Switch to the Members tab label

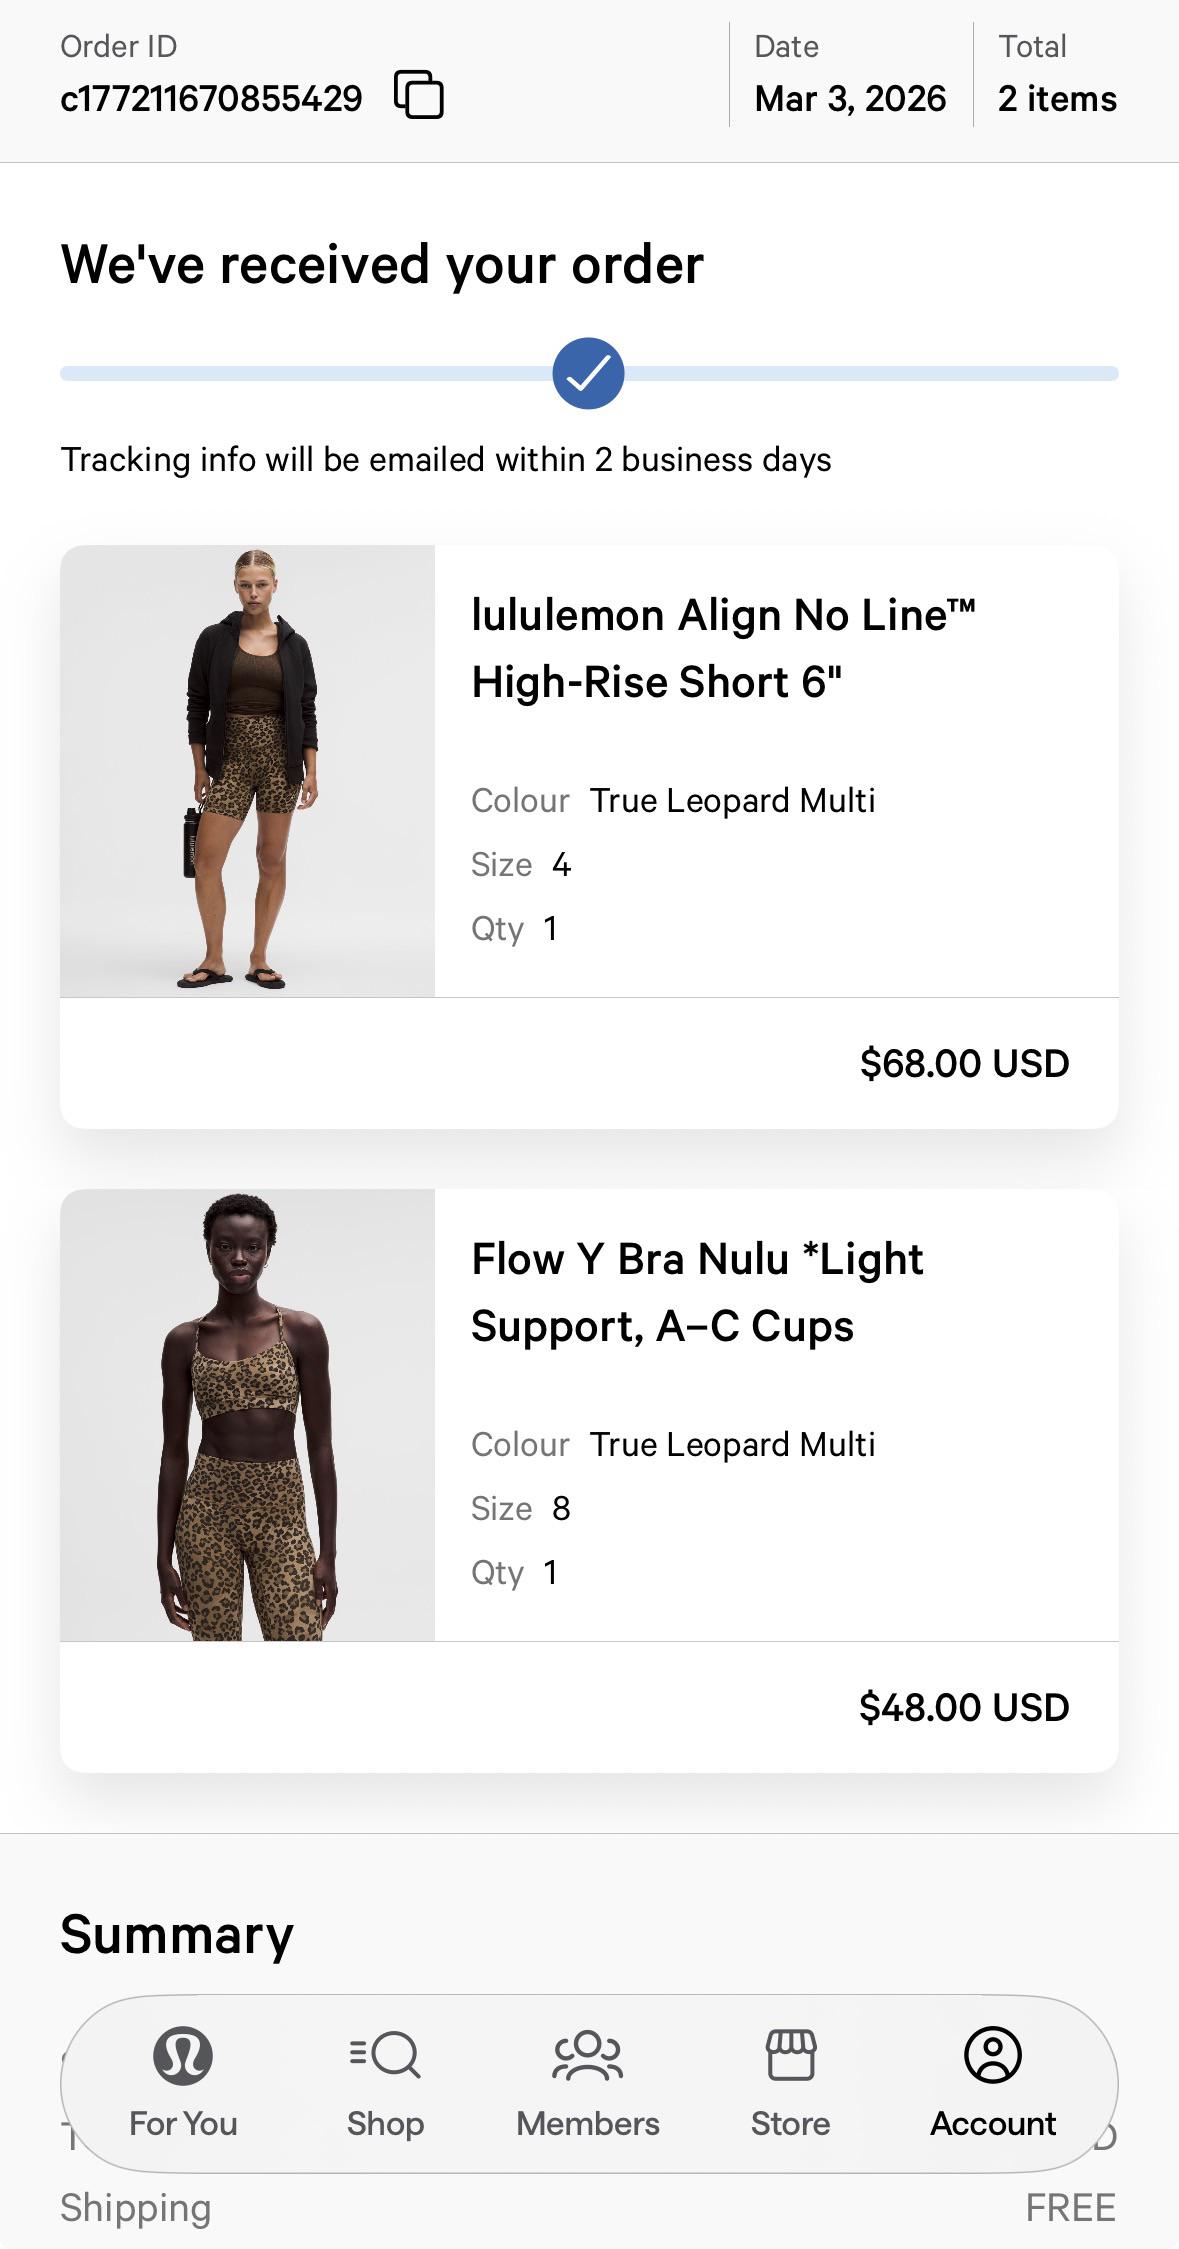(x=588, y=2123)
